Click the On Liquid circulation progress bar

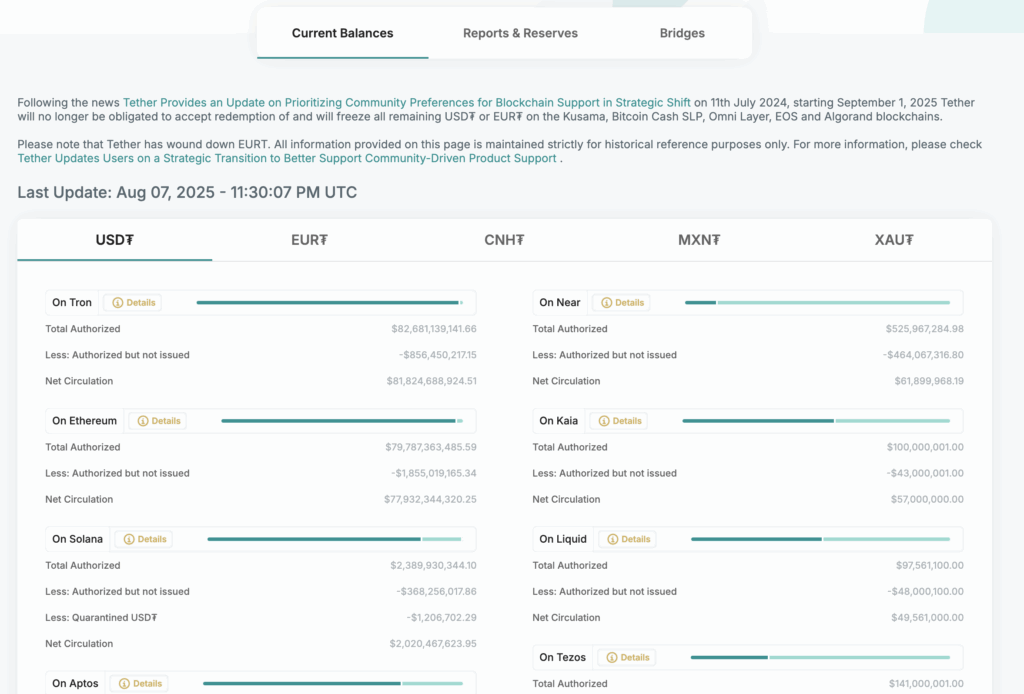pyautogui.click(x=820, y=539)
